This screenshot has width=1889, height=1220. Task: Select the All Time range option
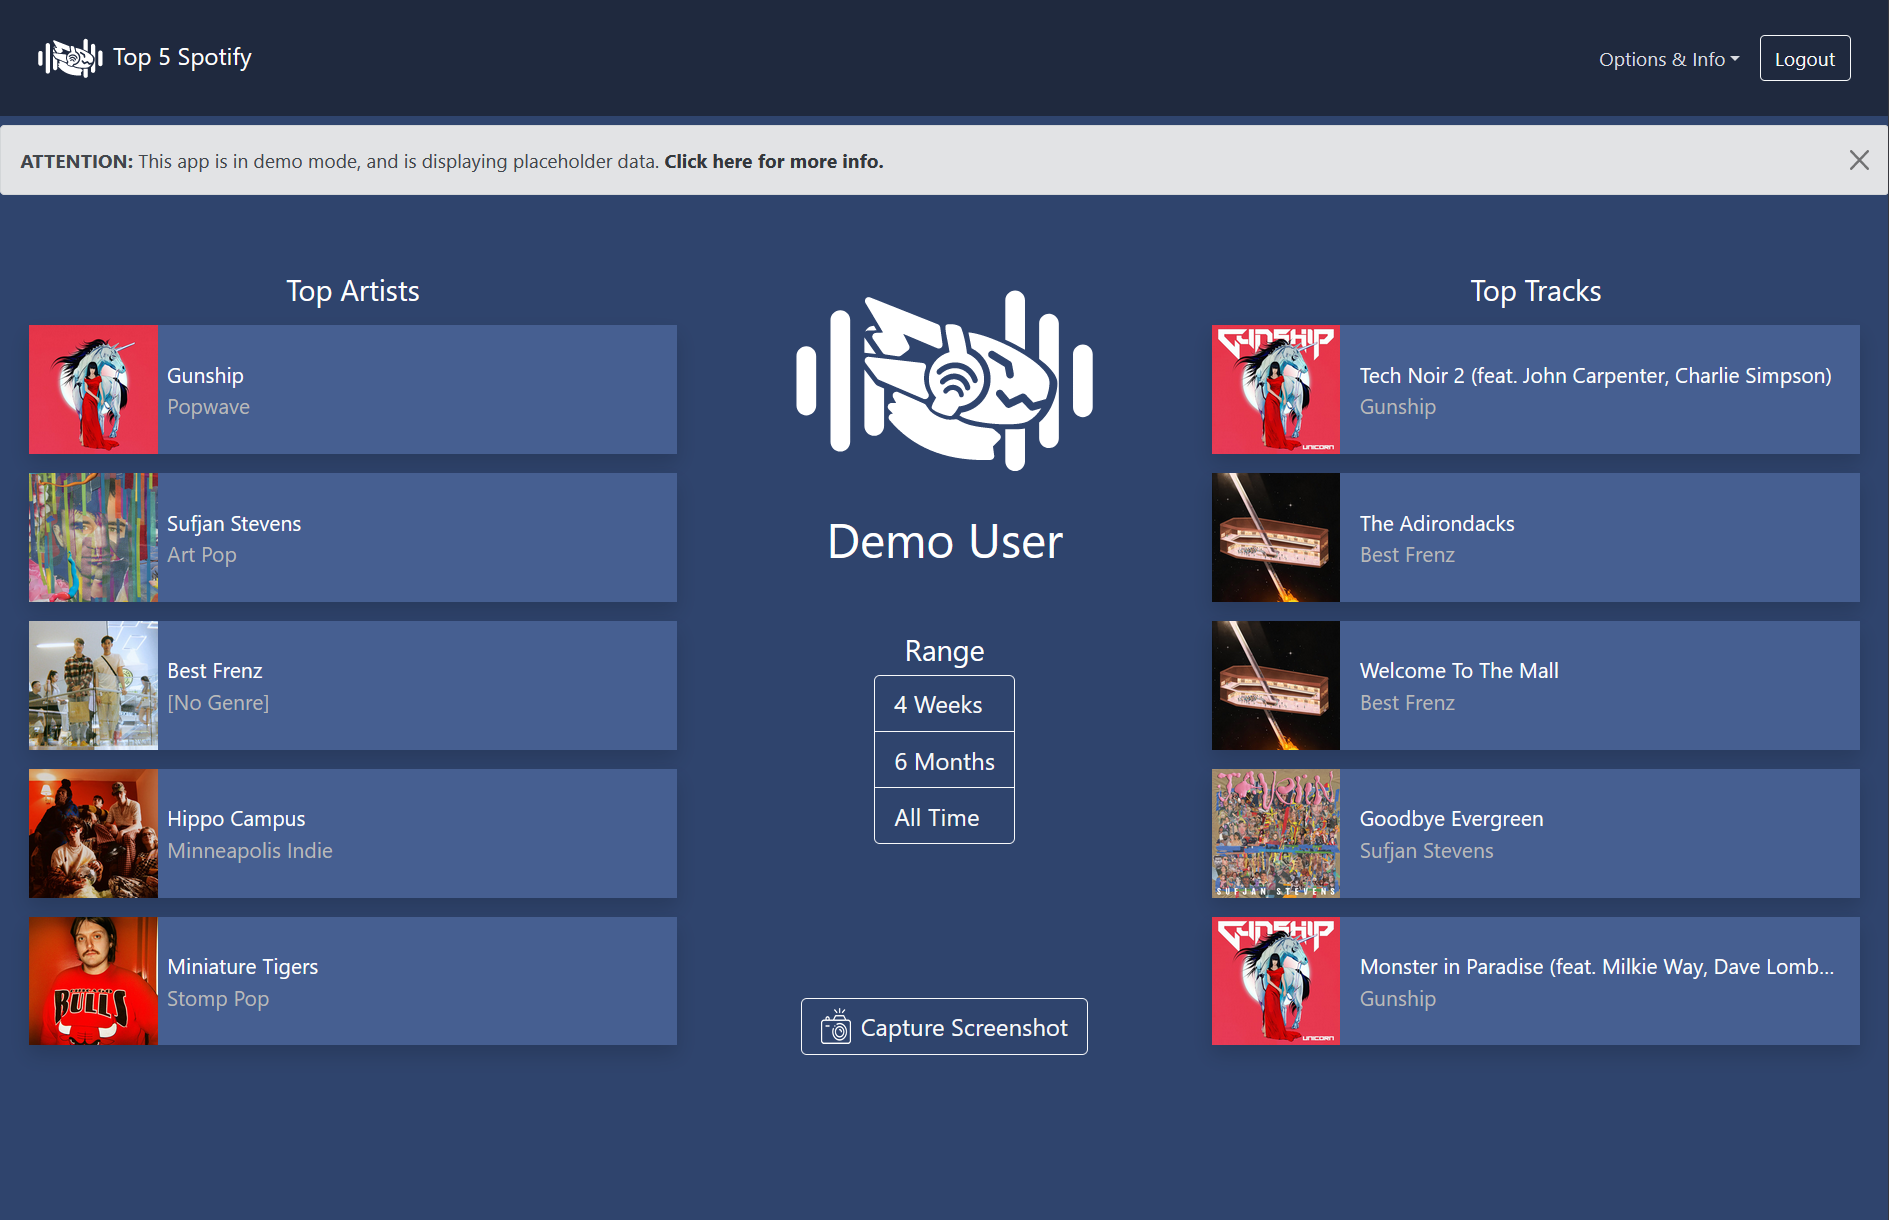[x=944, y=817]
